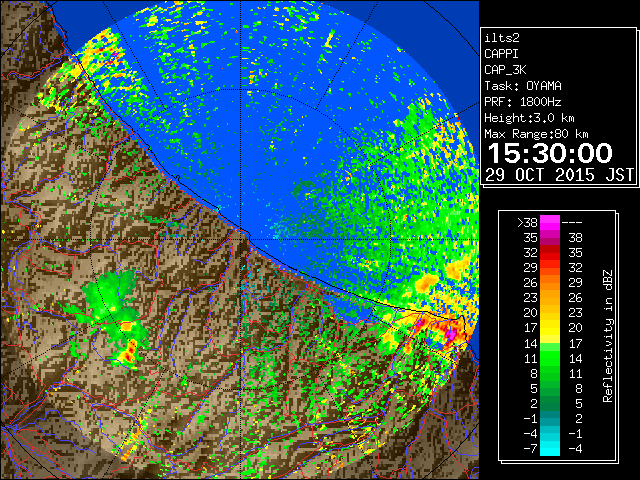Click the '---' legend entry
The image size is (640, 480).
(572, 223)
